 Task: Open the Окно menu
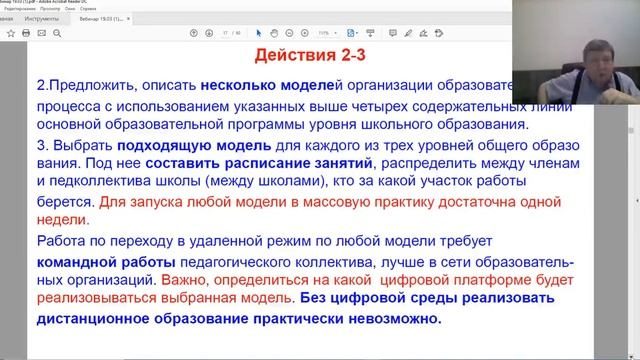(70, 9)
